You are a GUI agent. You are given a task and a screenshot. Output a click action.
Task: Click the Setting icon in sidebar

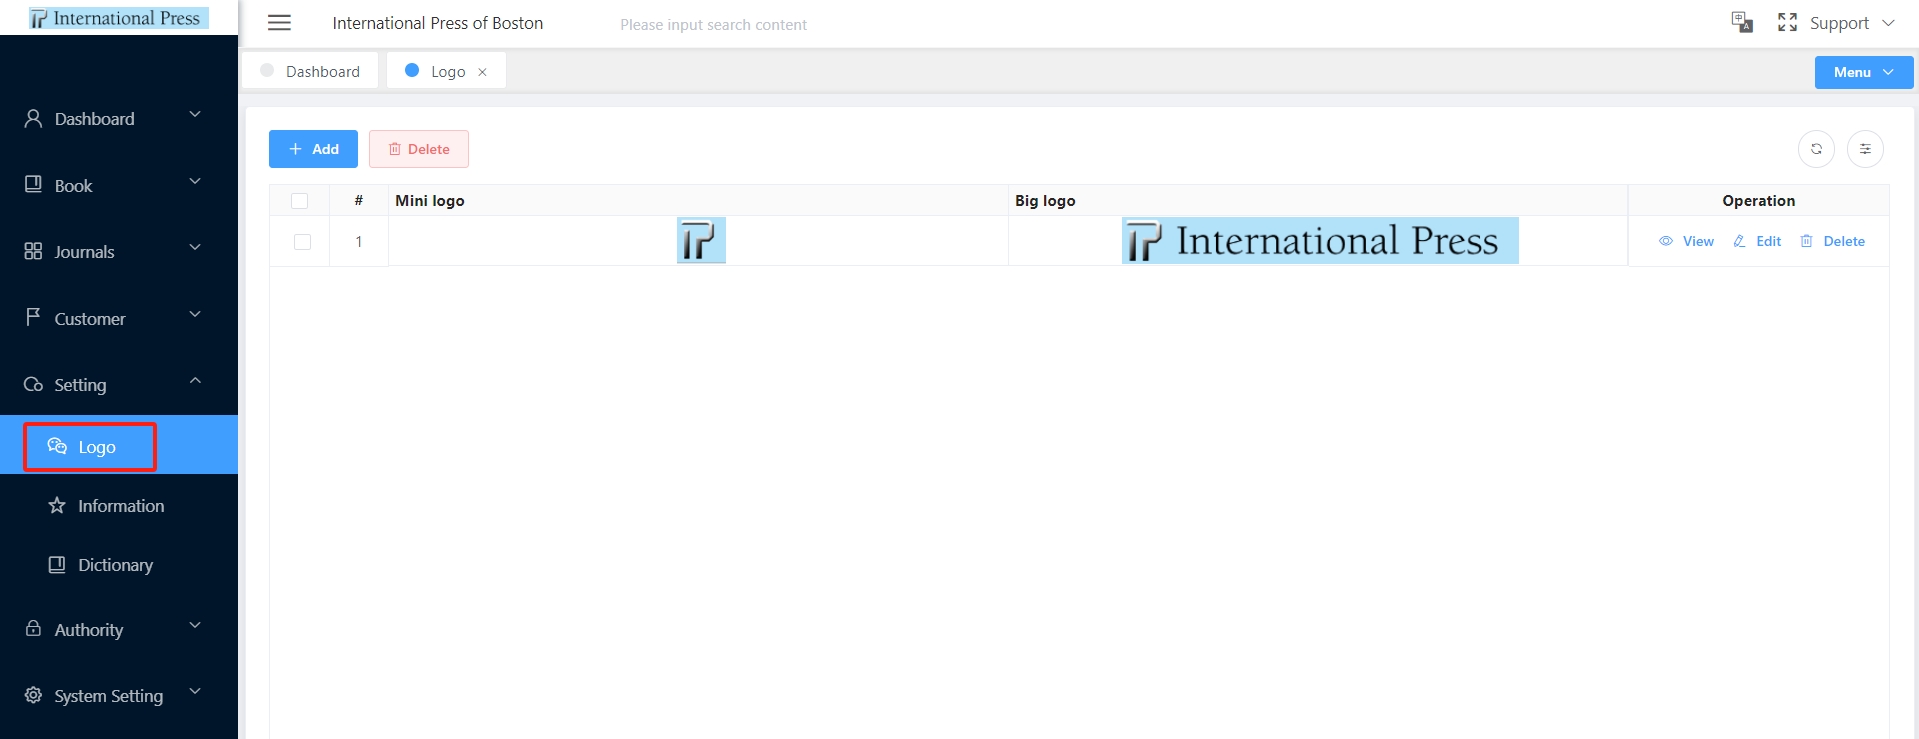pyautogui.click(x=33, y=384)
